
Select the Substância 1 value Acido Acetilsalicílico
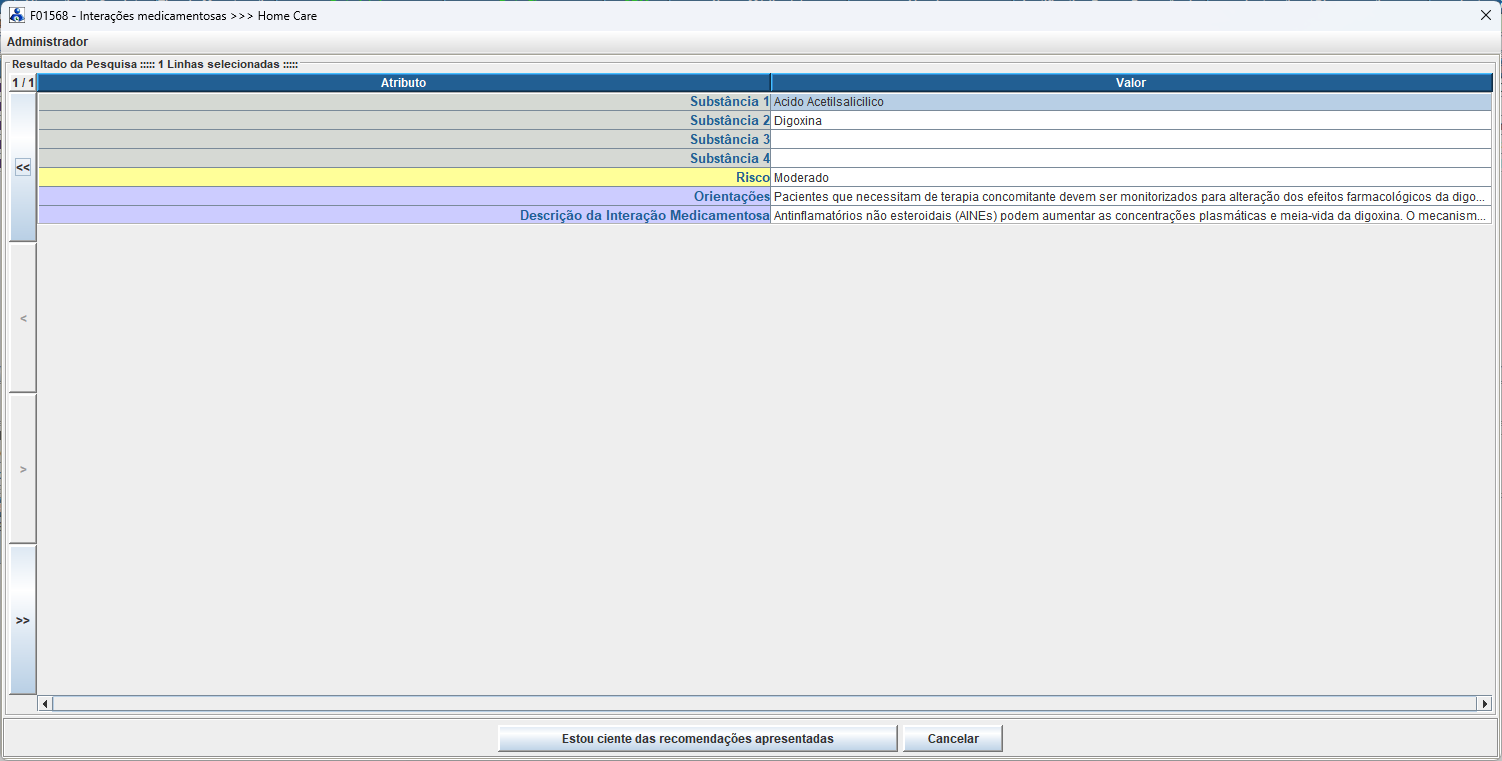[x=1131, y=102]
